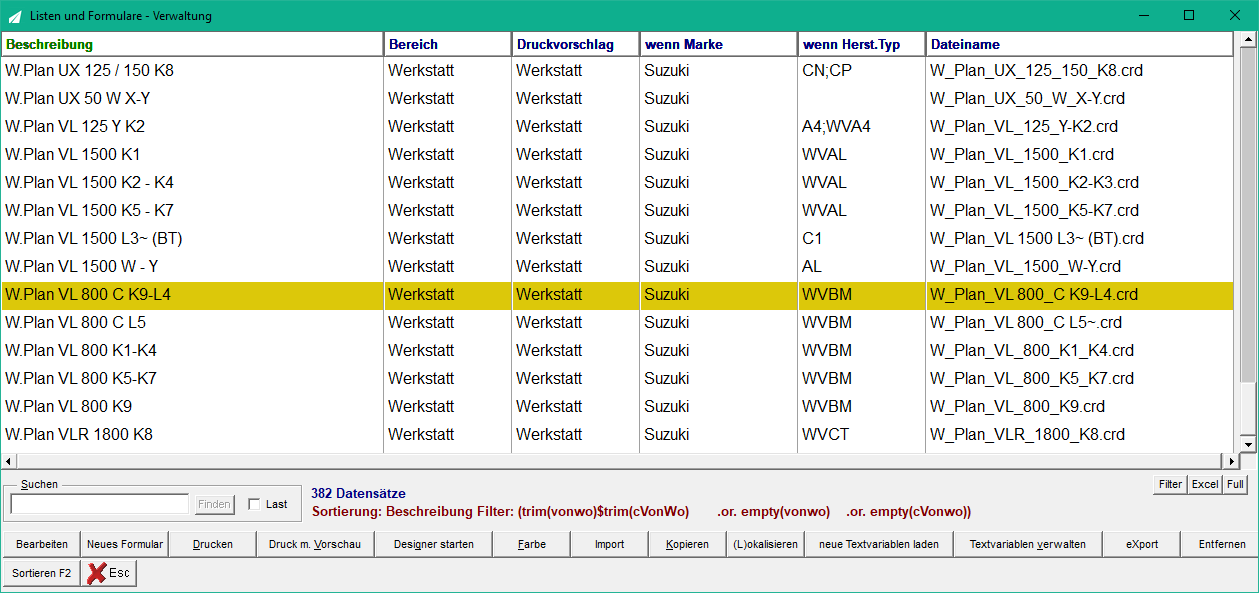Click the Druckvorschlag column header
The width and height of the screenshot is (1259, 593).
pyautogui.click(x=576, y=44)
